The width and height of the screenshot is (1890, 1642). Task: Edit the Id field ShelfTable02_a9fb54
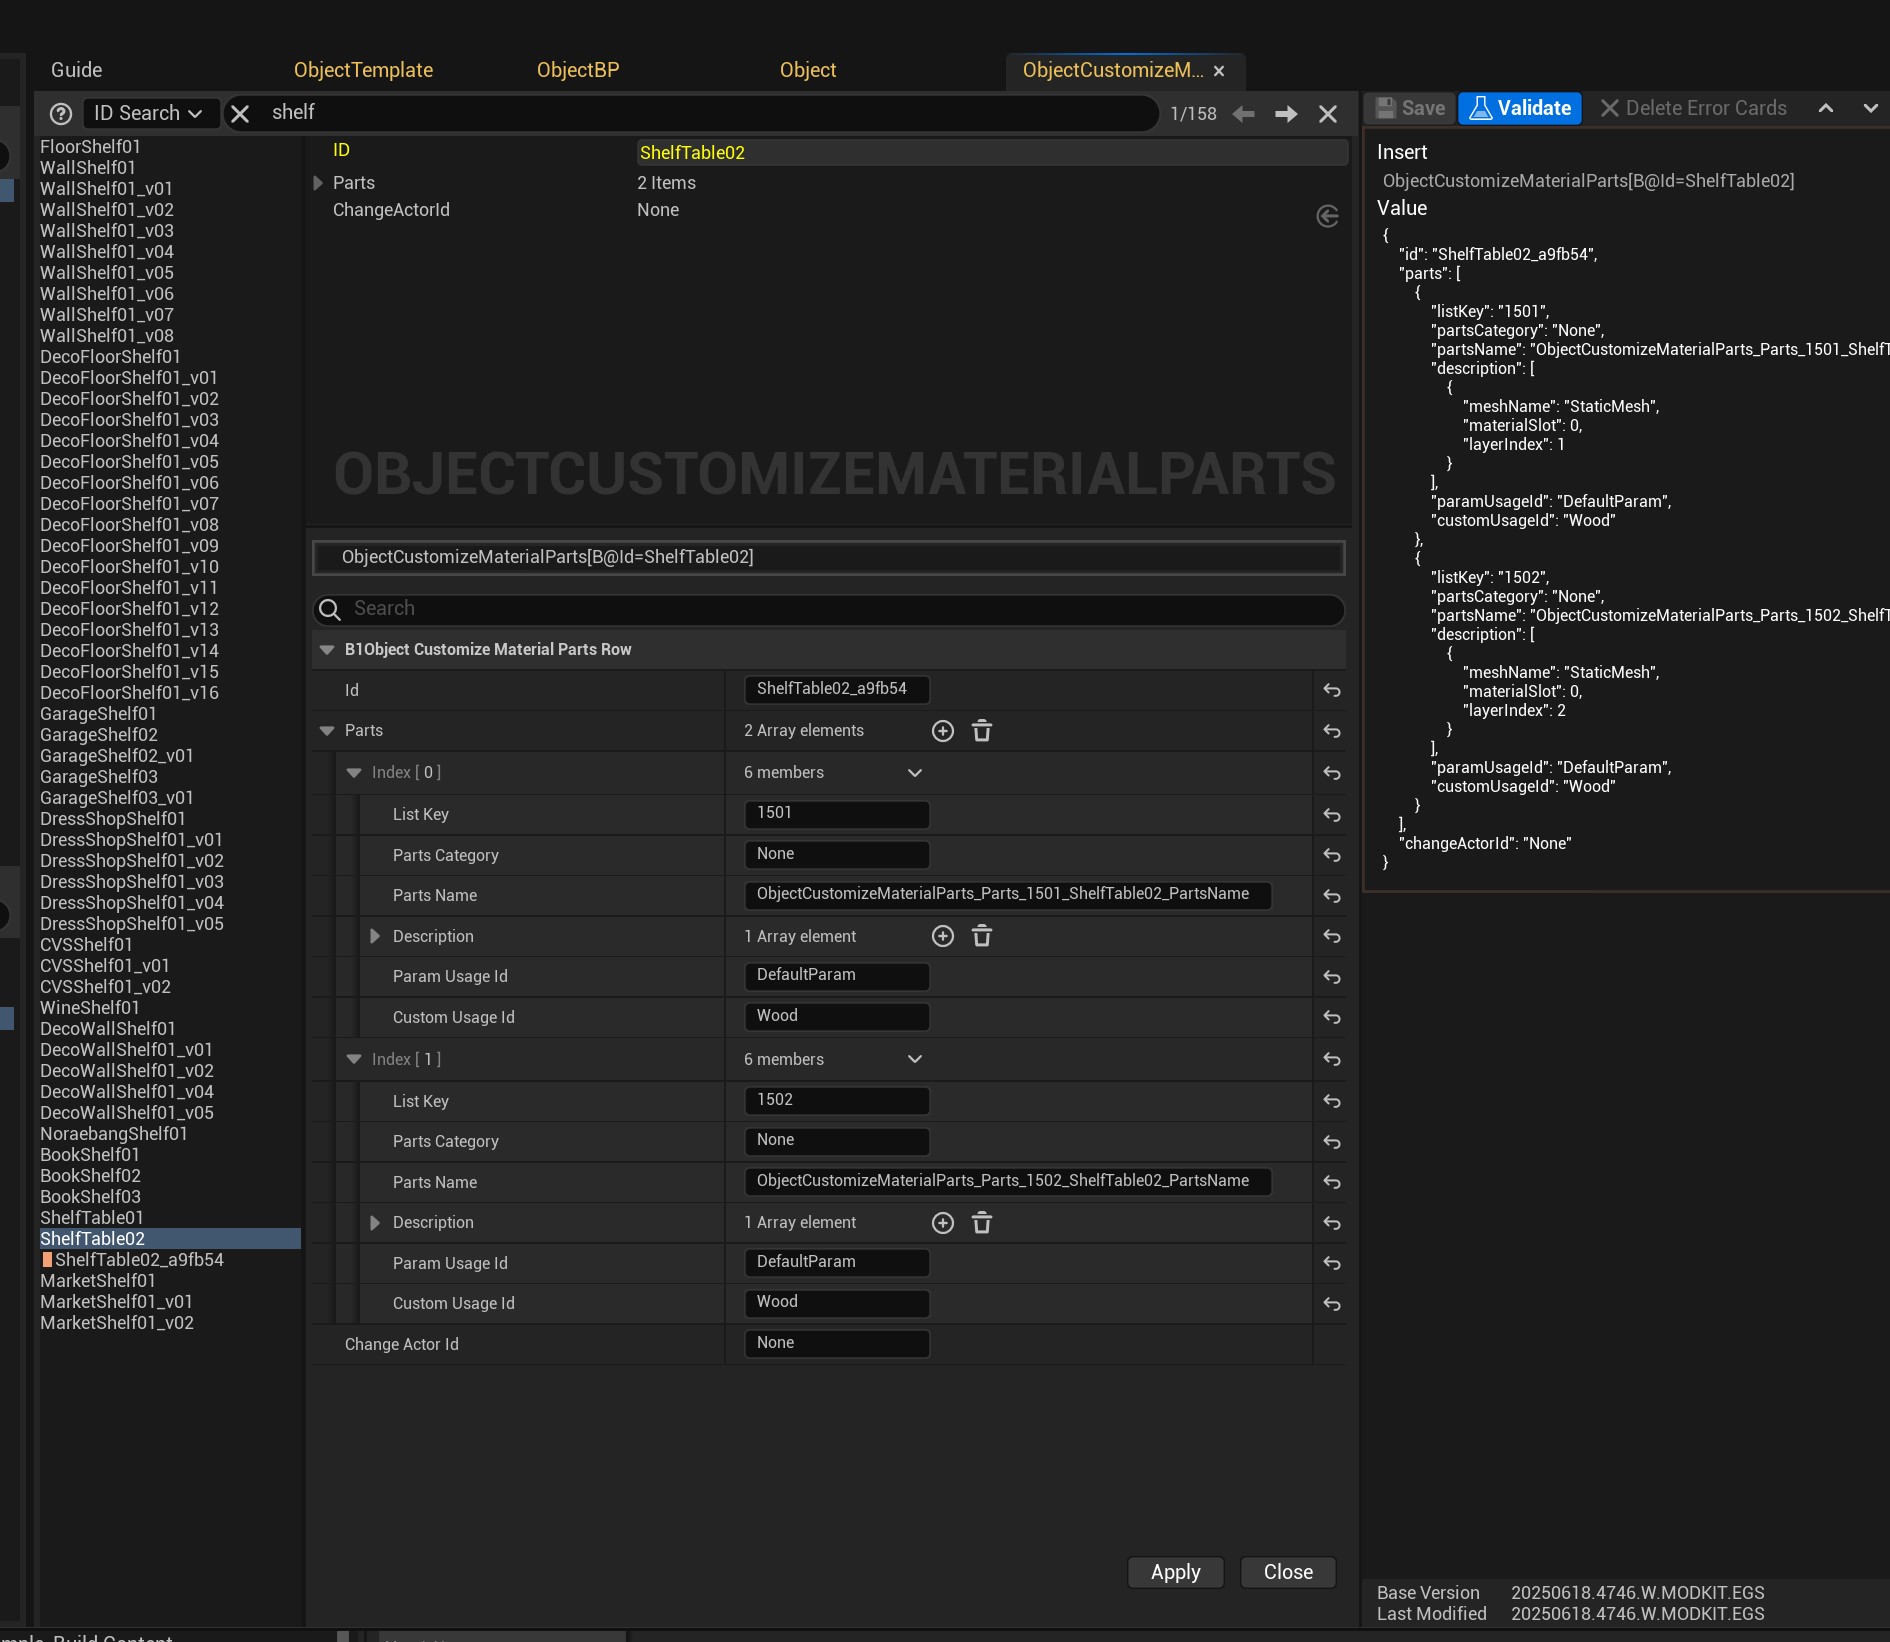pos(837,689)
